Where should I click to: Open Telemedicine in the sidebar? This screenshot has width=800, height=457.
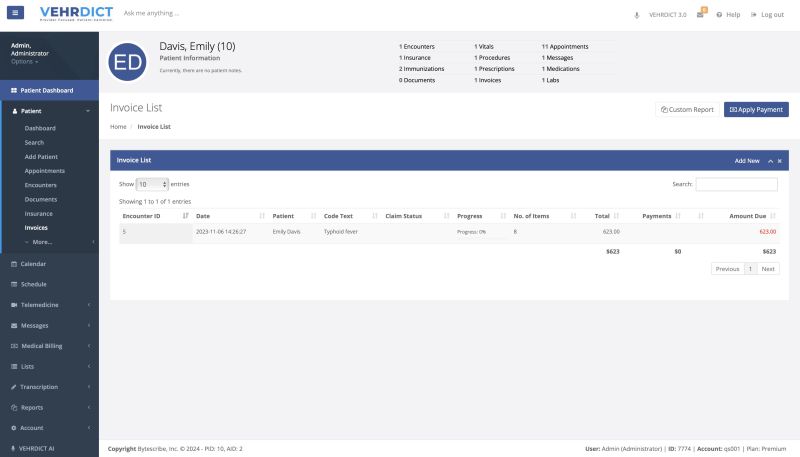41,304
